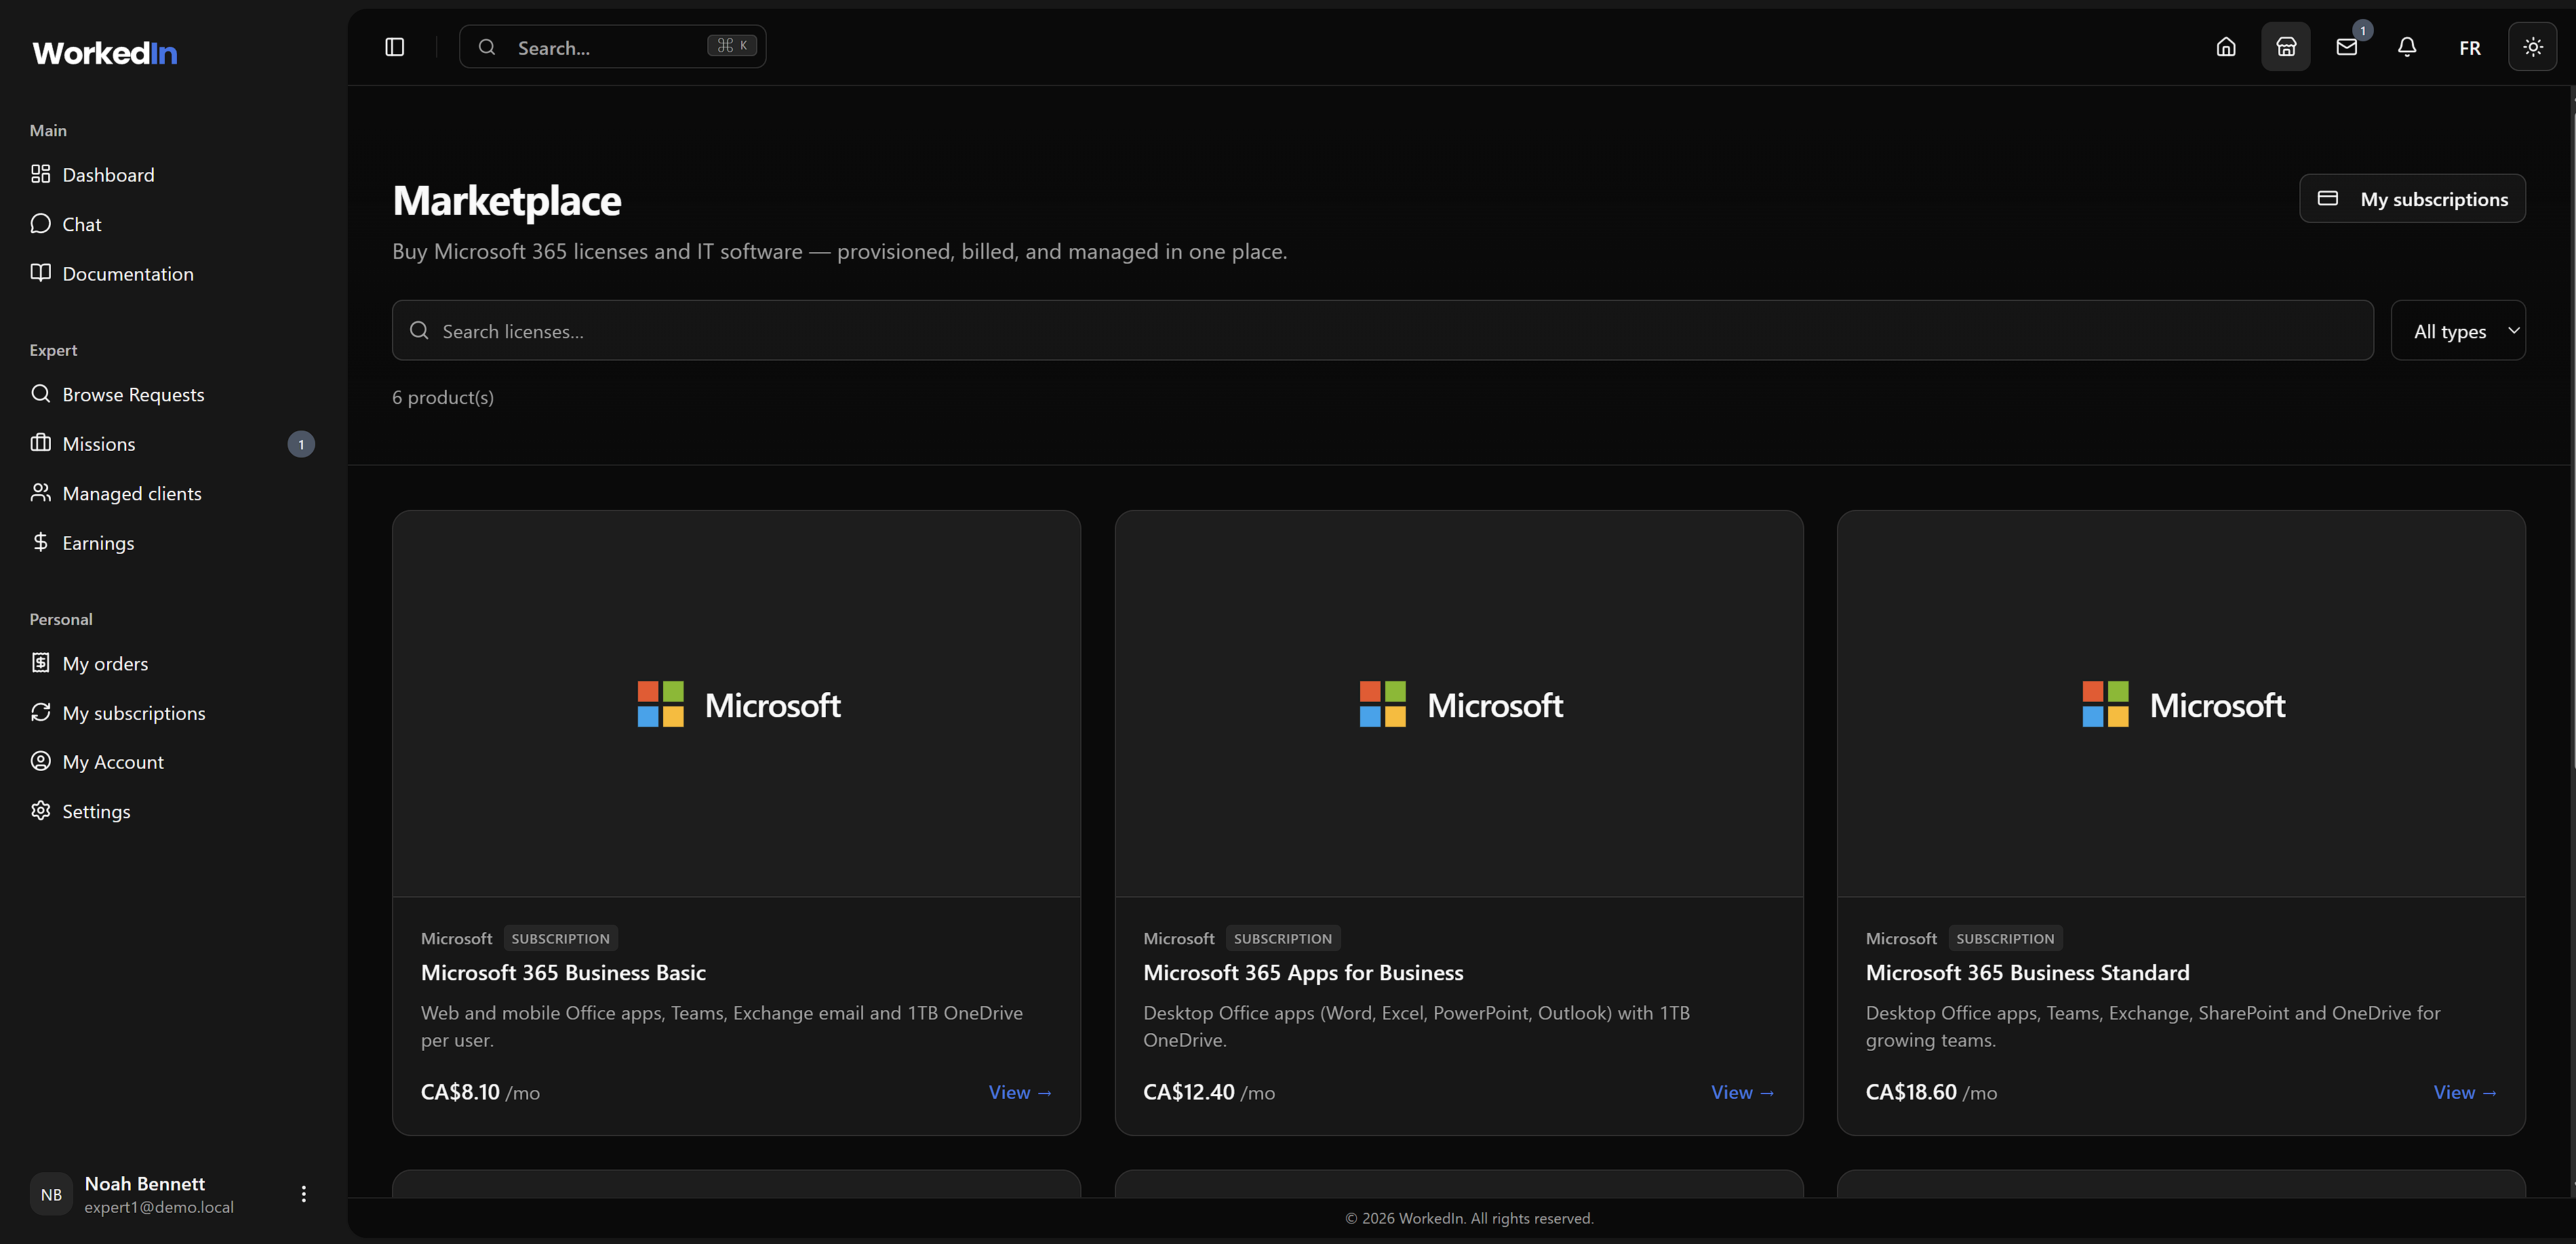
Task: Click the NB user avatar
Action: [51, 1195]
